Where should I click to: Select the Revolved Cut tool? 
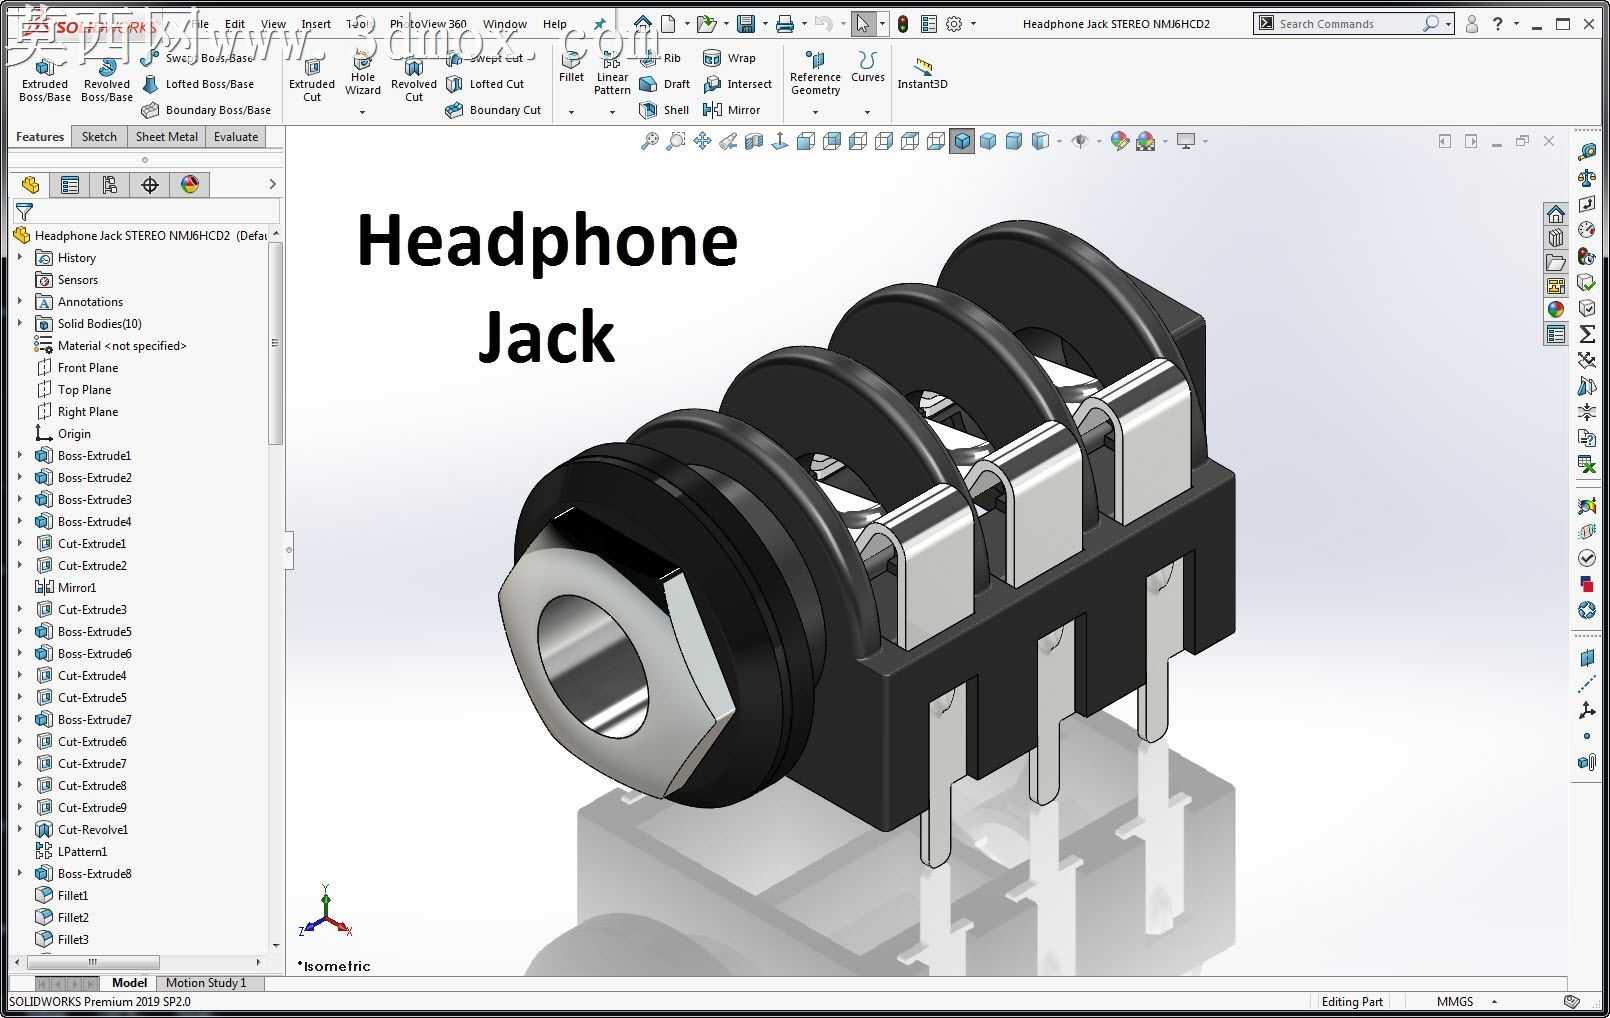[414, 80]
